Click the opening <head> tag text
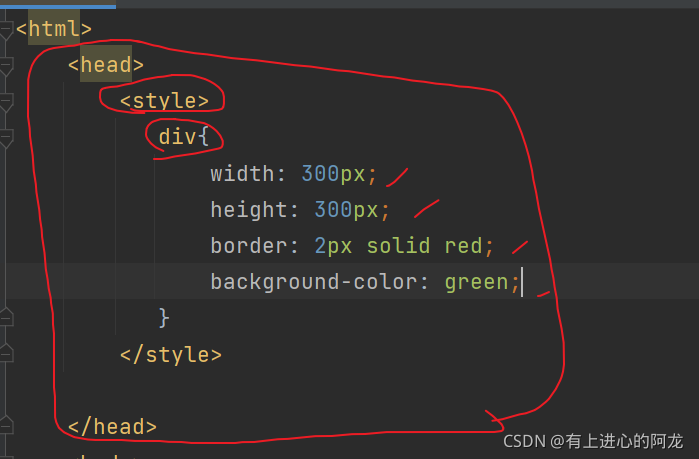The width and height of the screenshot is (699, 459). pyautogui.click(x=106, y=65)
